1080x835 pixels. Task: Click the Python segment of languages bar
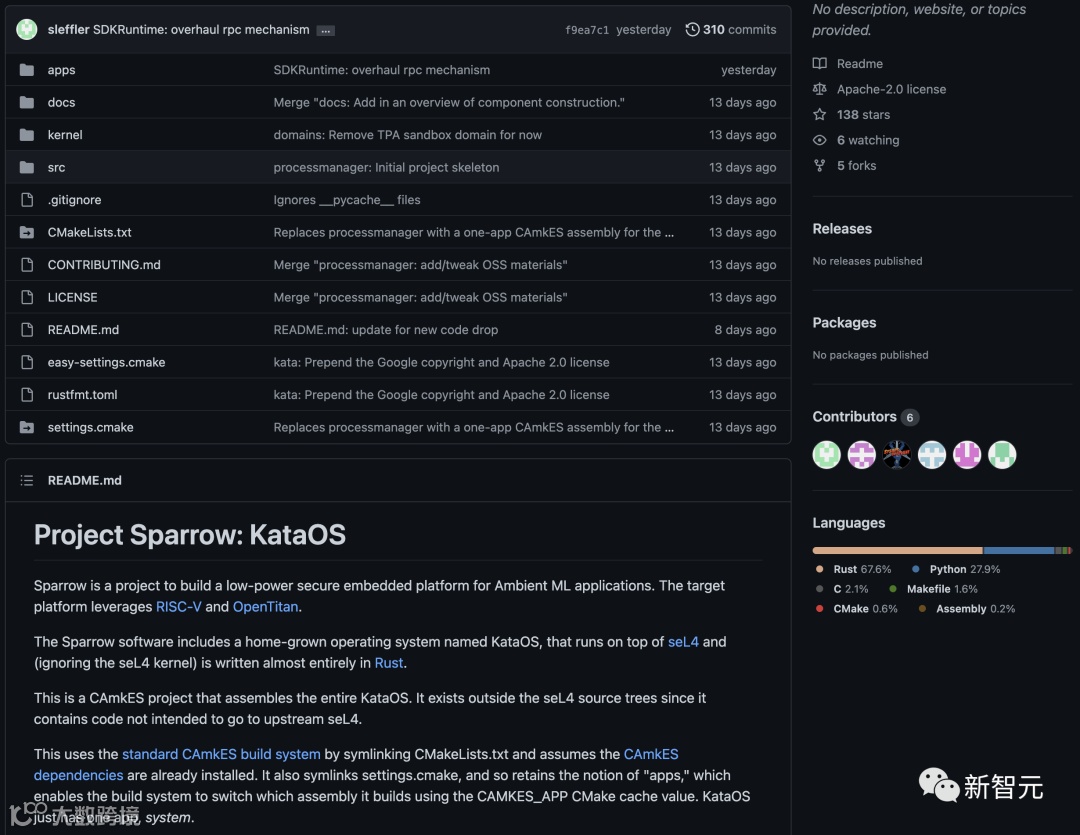click(1019, 550)
